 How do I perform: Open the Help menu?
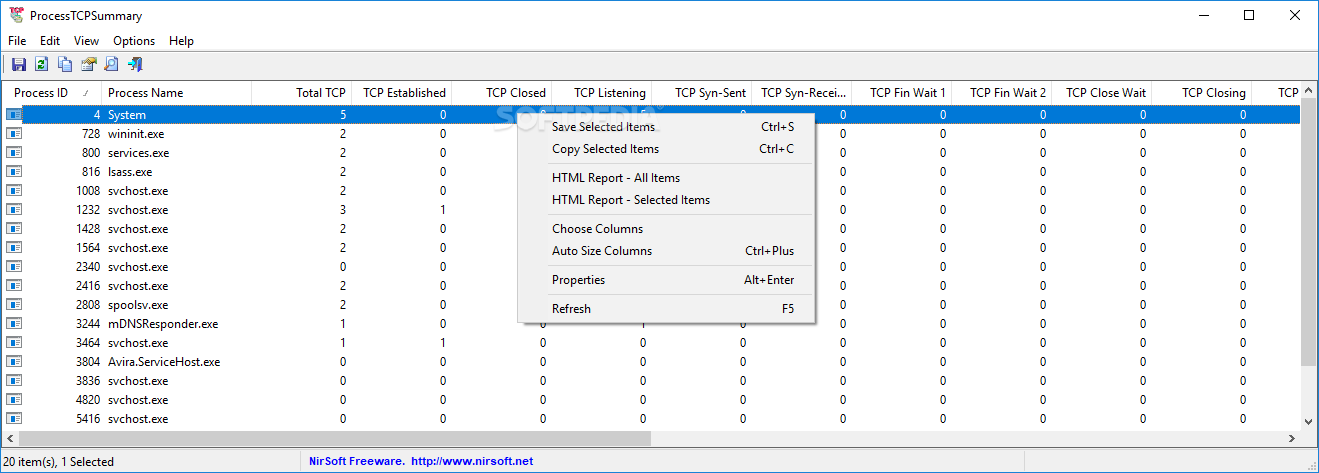(181, 41)
